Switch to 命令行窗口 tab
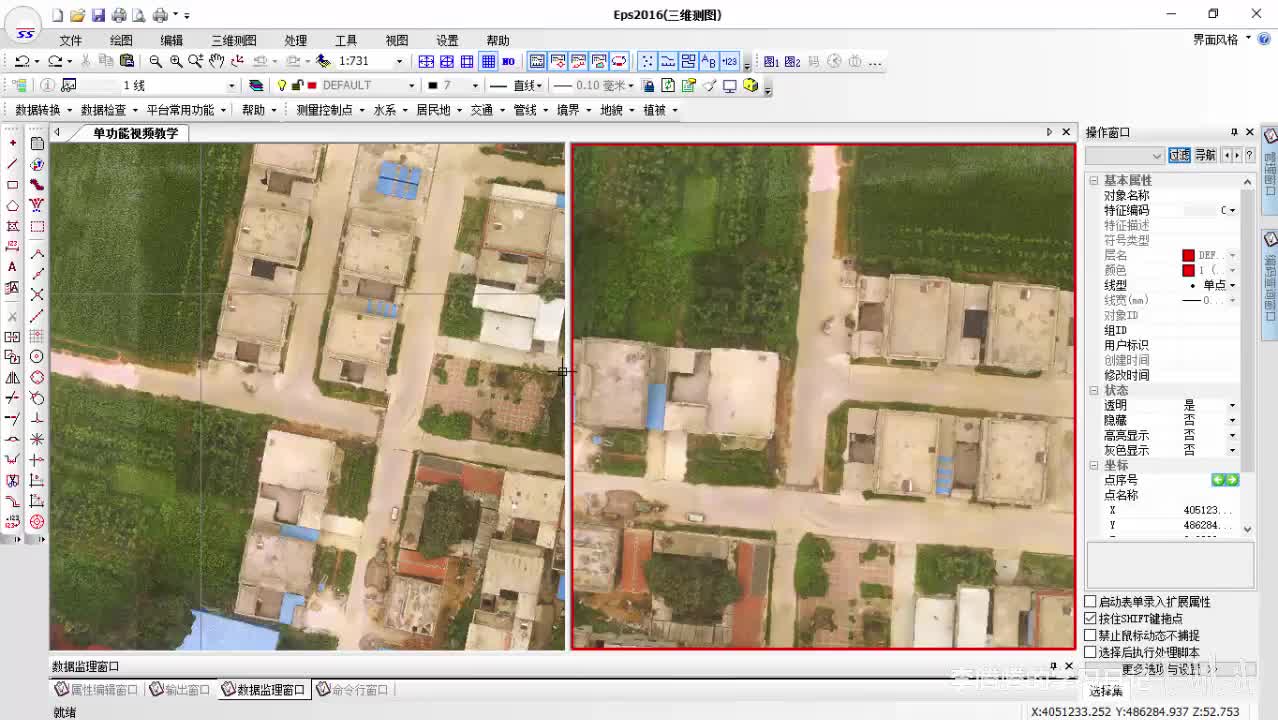Image resolution: width=1278 pixels, height=720 pixels. click(x=353, y=690)
